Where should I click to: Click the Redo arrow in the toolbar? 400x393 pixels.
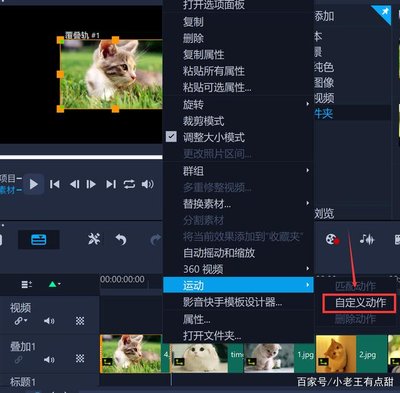click(x=155, y=239)
